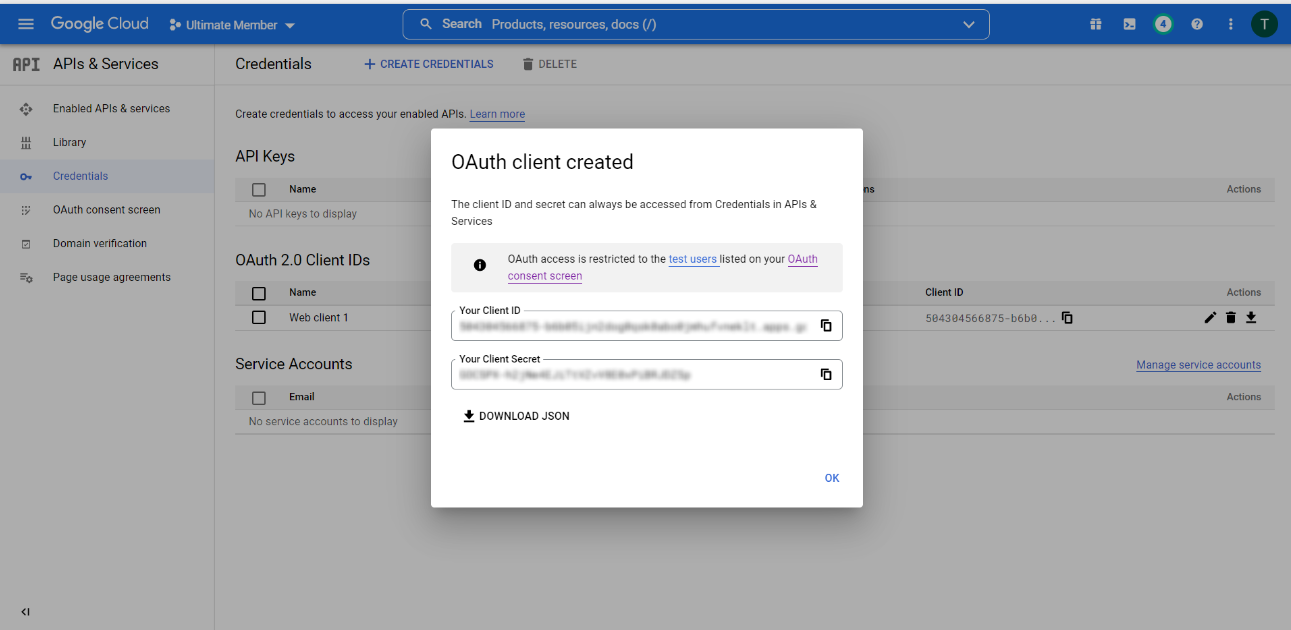Toggle the Service Accounts header checkbox

tap(259, 397)
